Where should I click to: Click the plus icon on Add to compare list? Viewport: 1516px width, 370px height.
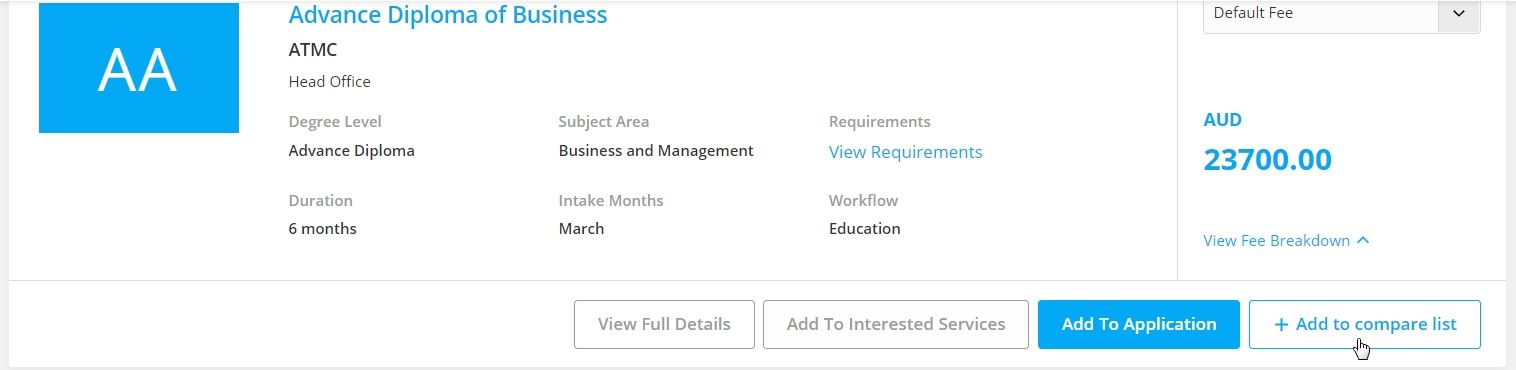click(x=1281, y=325)
